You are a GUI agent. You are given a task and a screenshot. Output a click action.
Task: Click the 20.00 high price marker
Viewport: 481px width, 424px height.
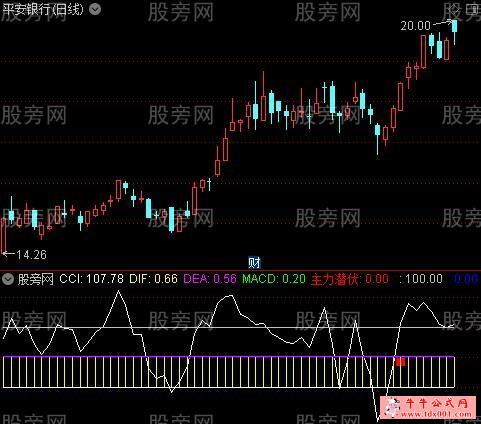[415, 26]
